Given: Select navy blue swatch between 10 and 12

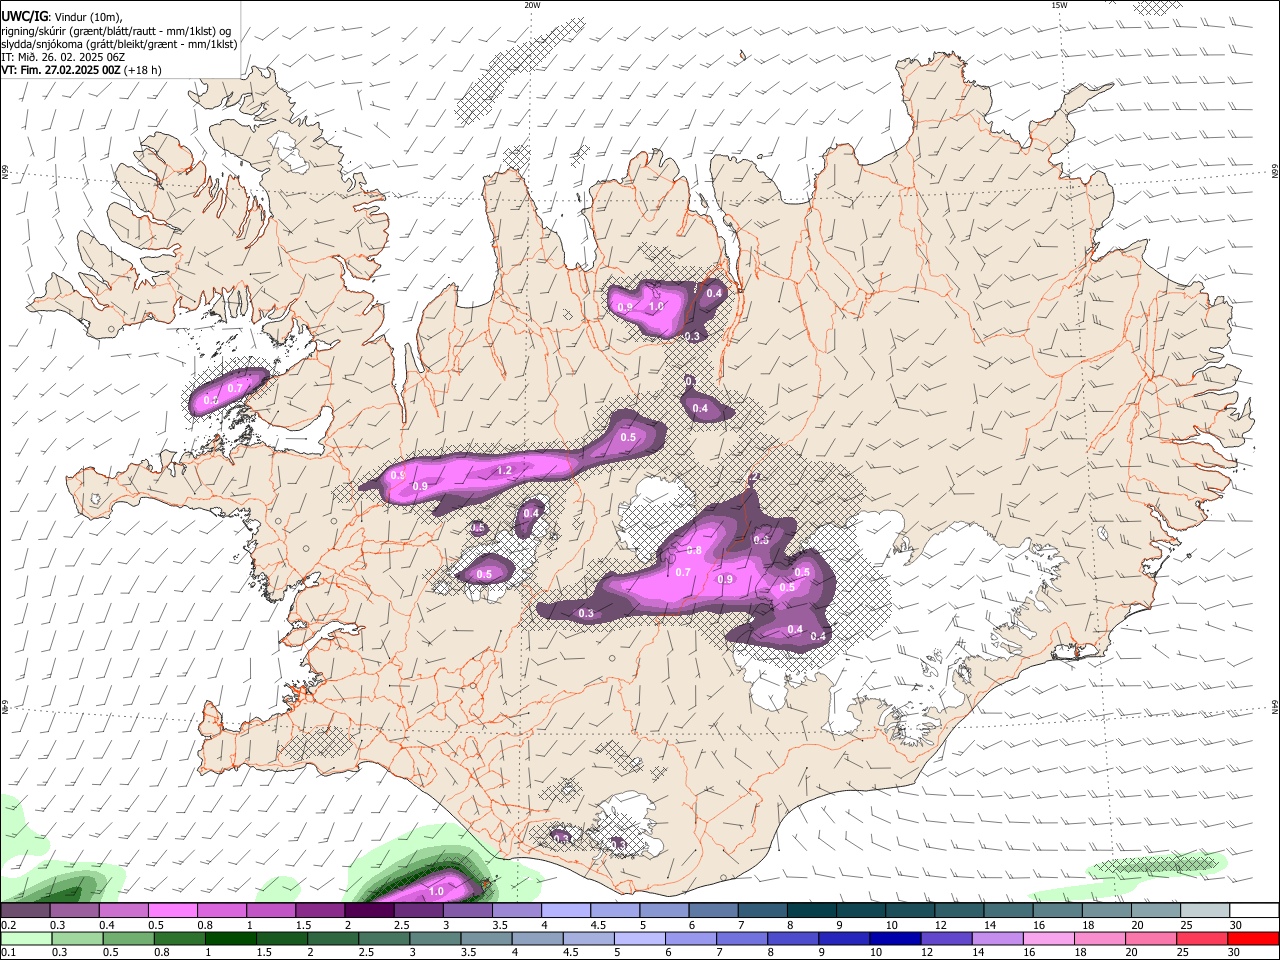Looking at the screenshot, I should 895,938.
